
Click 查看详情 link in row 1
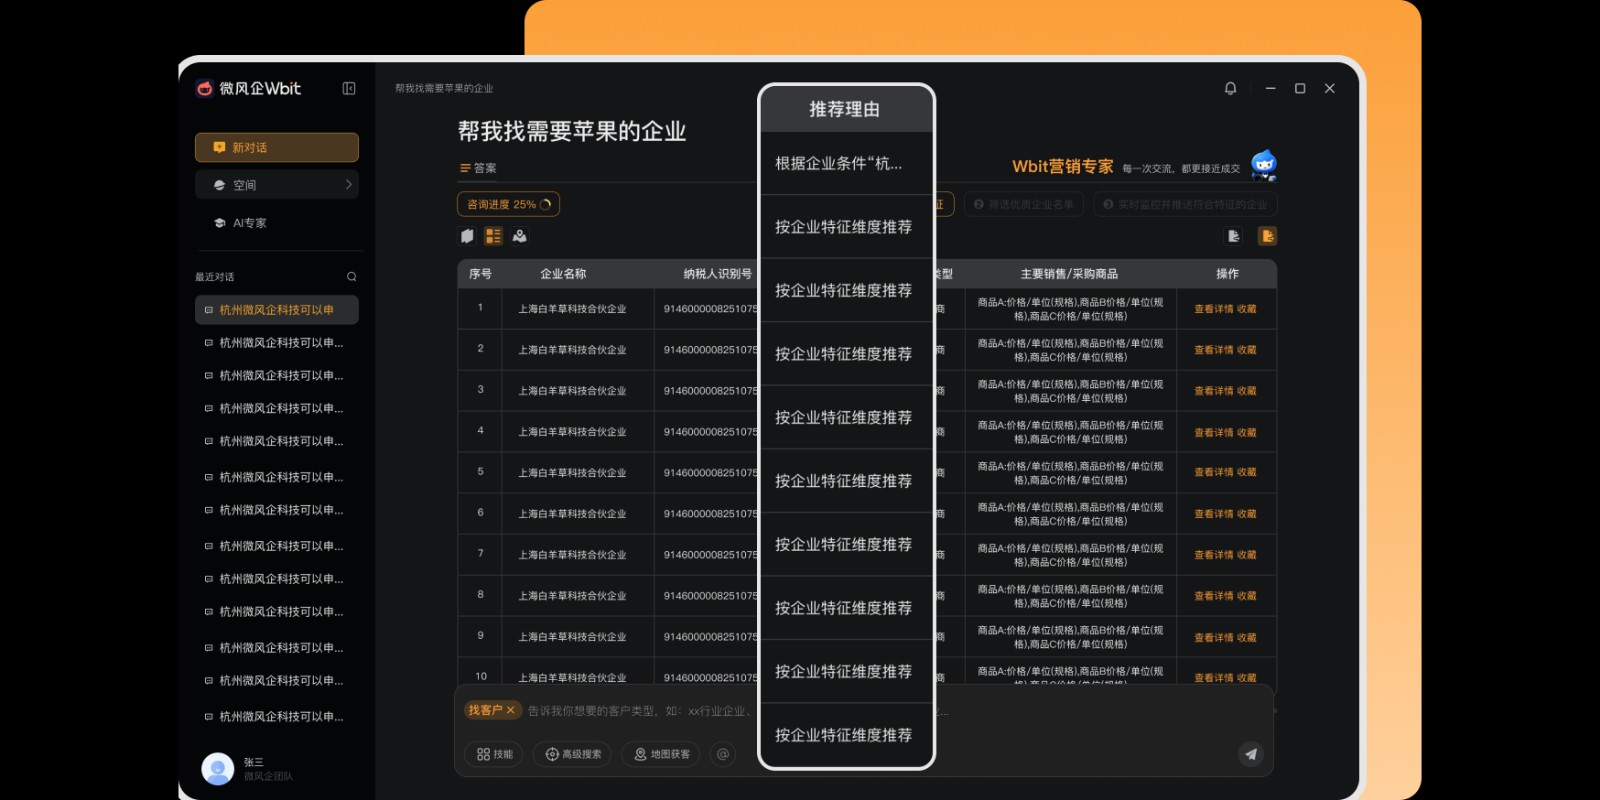tap(1213, 309)
